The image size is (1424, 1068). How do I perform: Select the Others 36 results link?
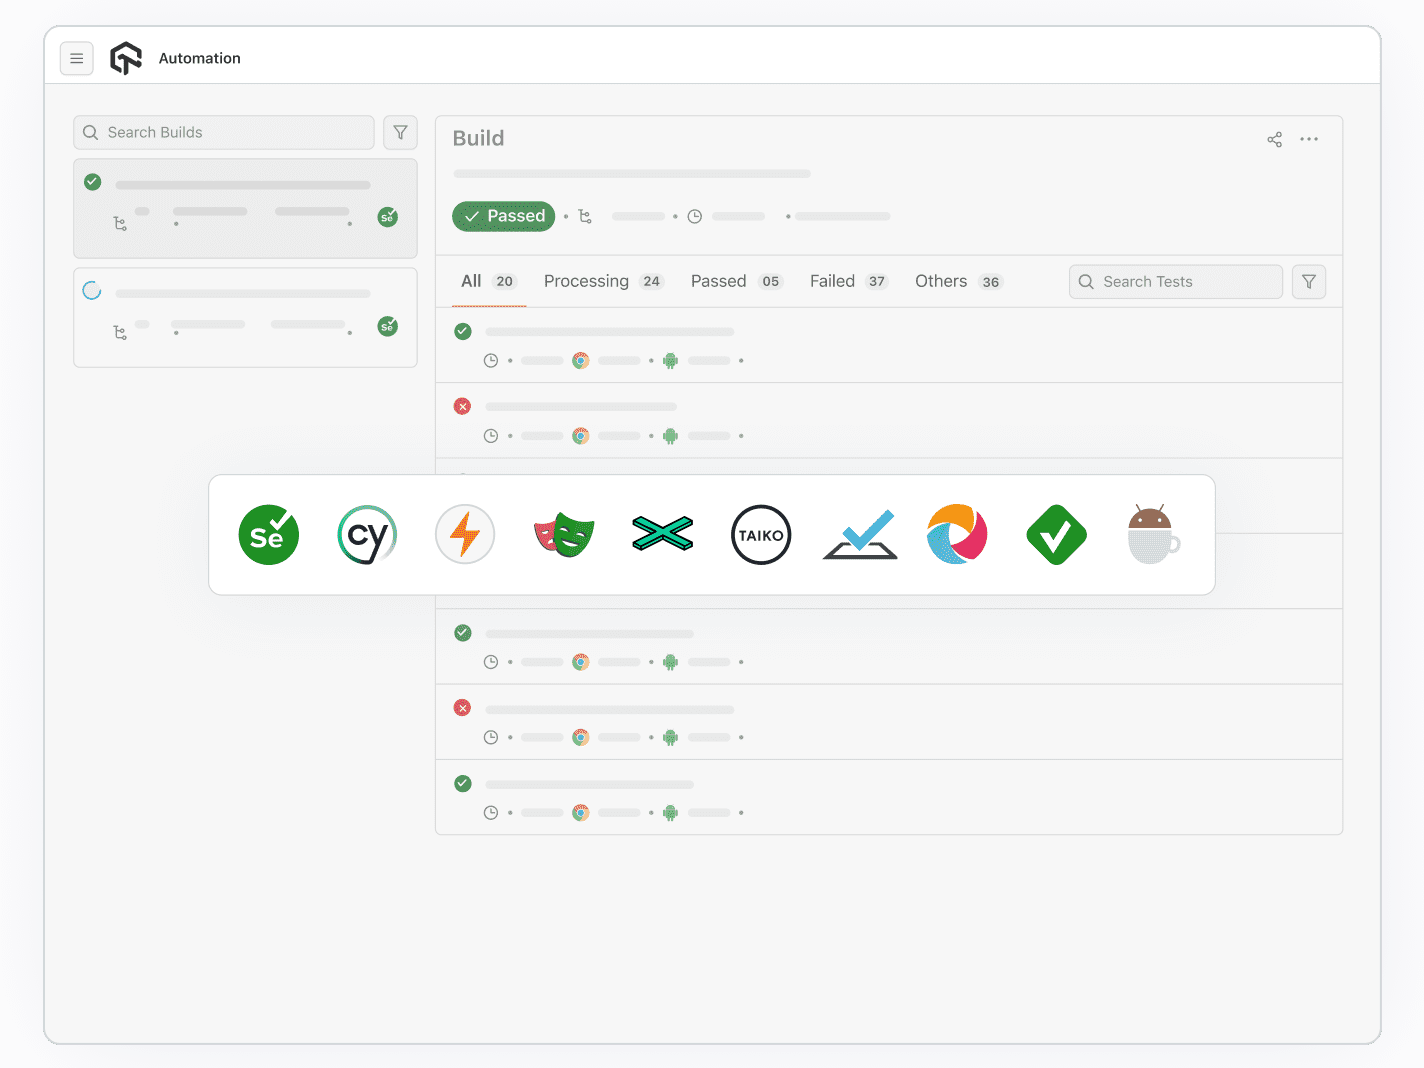957,281
